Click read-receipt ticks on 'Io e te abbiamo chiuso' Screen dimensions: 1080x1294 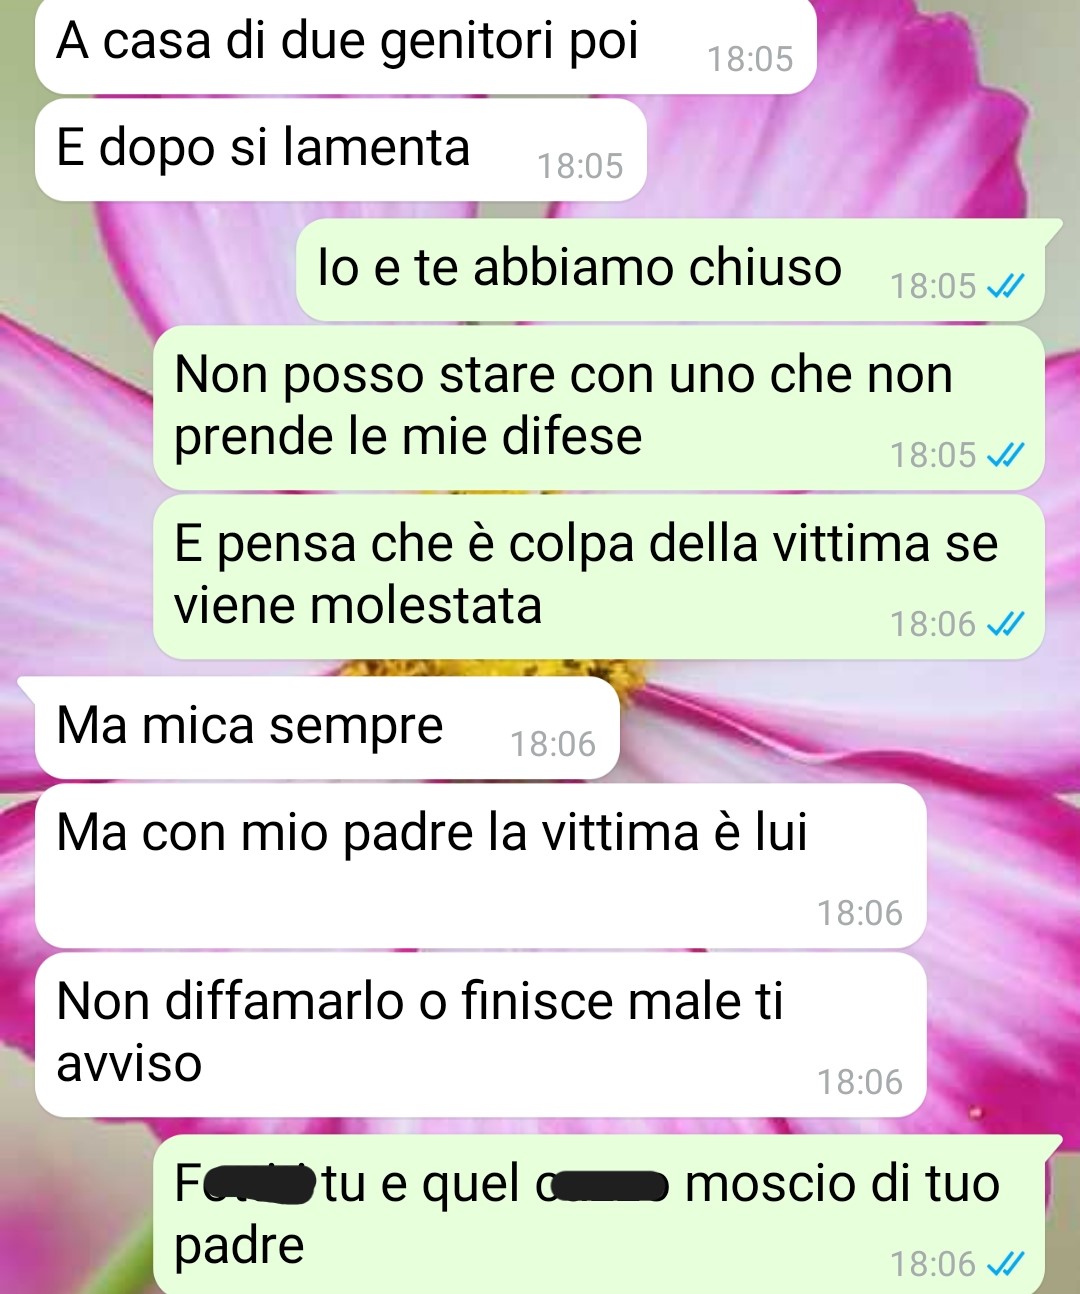point(1005,287)
